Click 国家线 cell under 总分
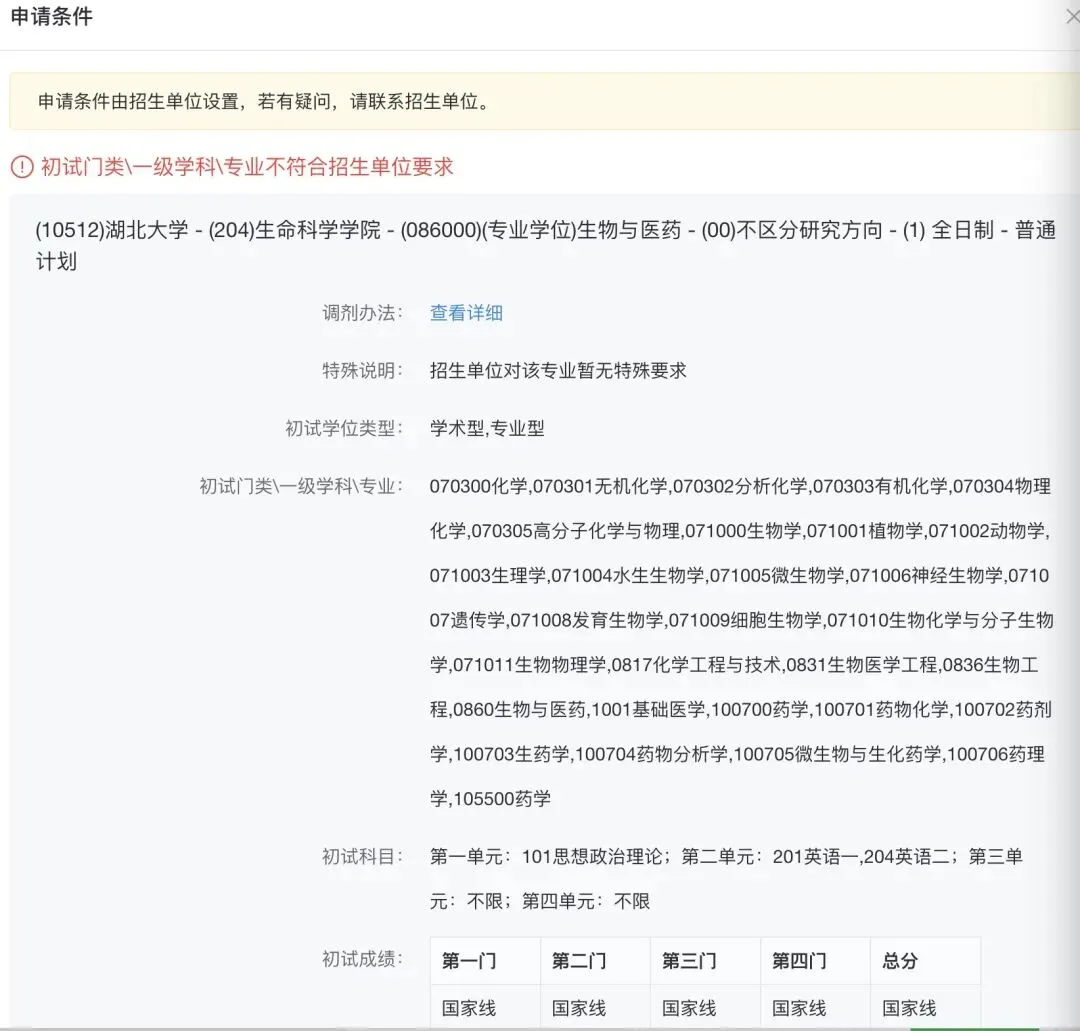This screenshot has height=1031, width=1080. 926,1008
